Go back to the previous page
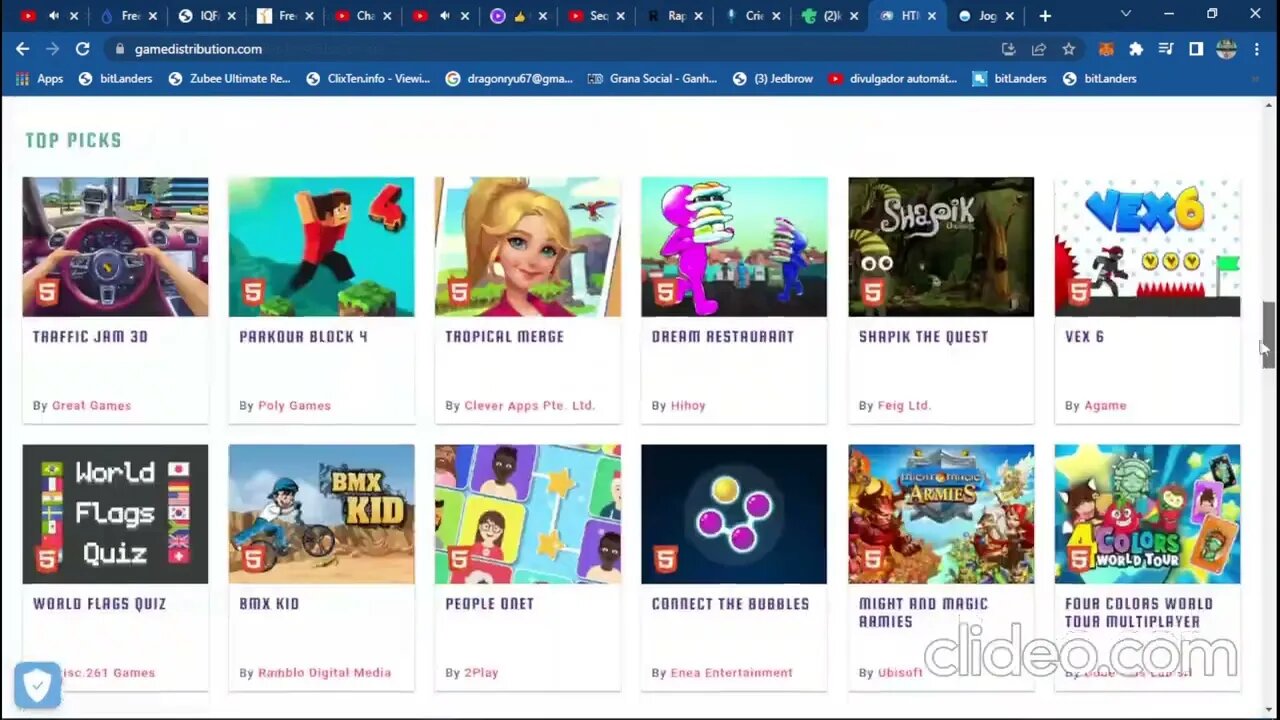 [22, 49]
